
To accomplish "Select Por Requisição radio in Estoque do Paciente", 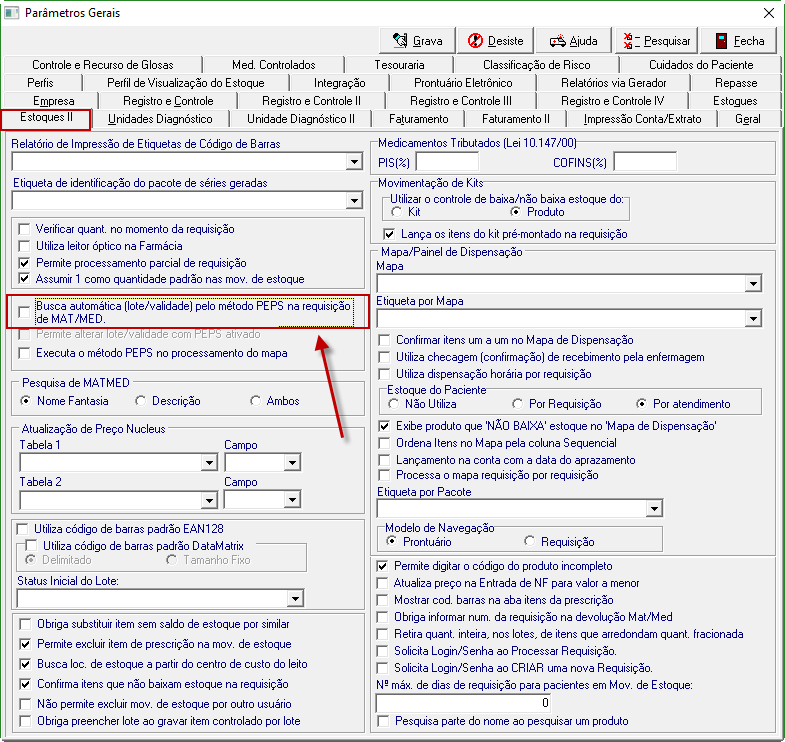I will tap(518, 404).
